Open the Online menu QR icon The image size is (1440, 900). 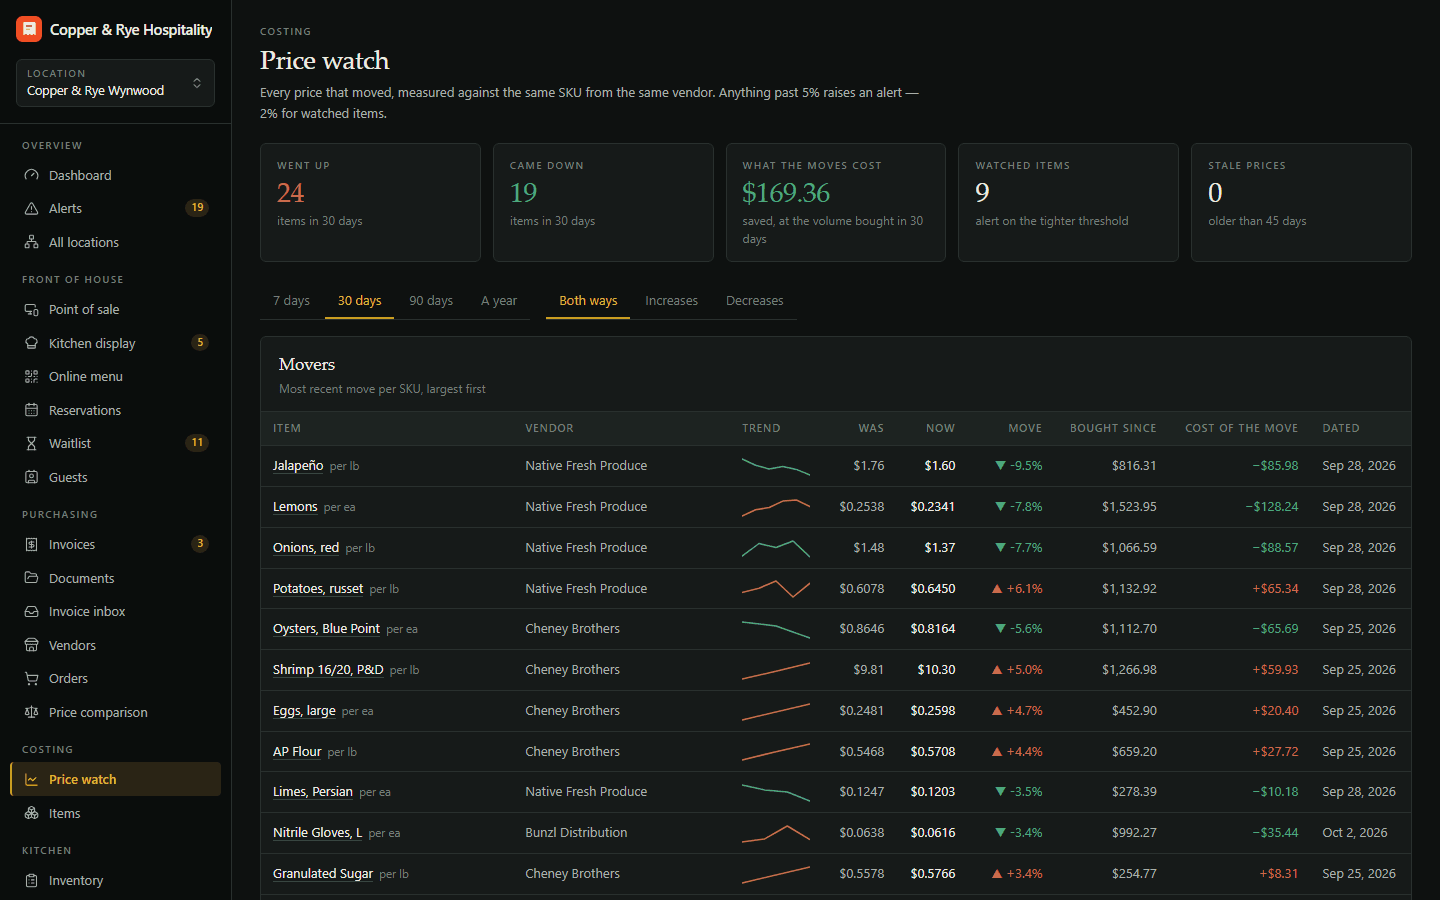coord(31,376)
